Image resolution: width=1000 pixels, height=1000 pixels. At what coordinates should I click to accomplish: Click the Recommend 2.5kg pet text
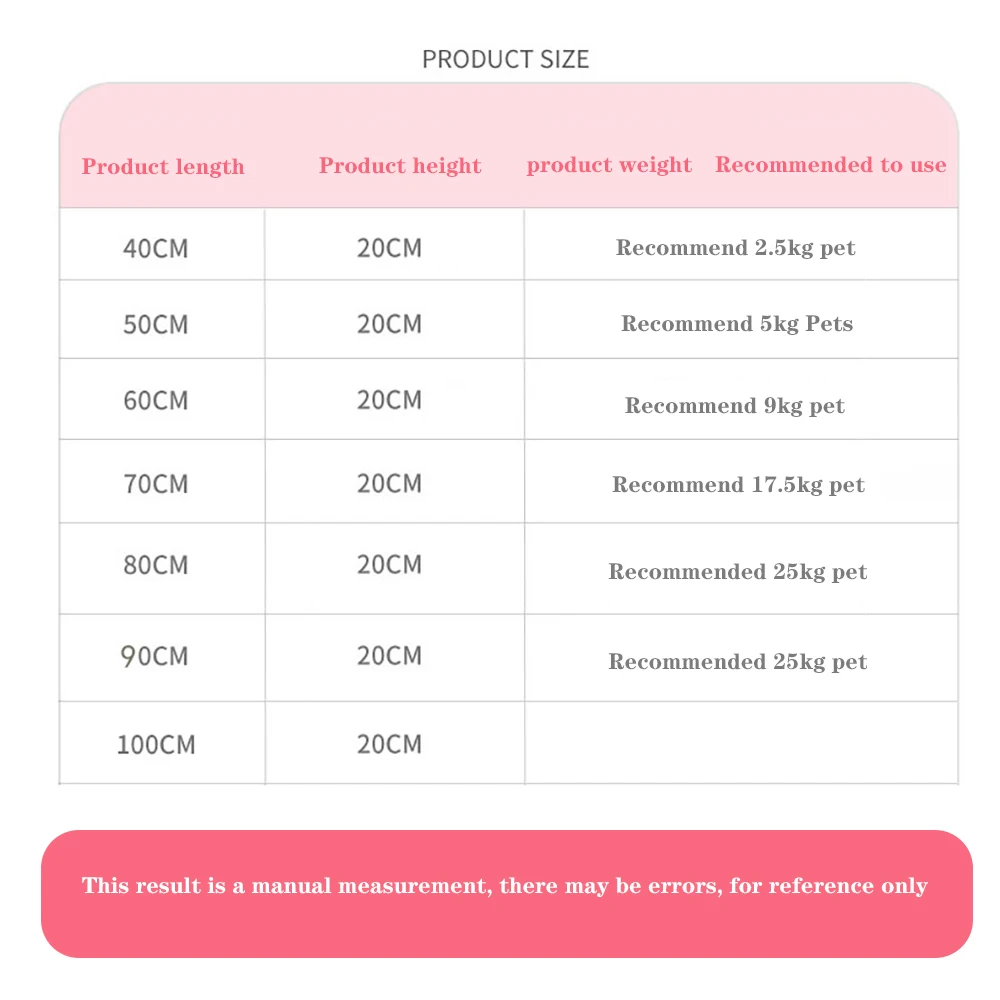click(x=735, y=248)
